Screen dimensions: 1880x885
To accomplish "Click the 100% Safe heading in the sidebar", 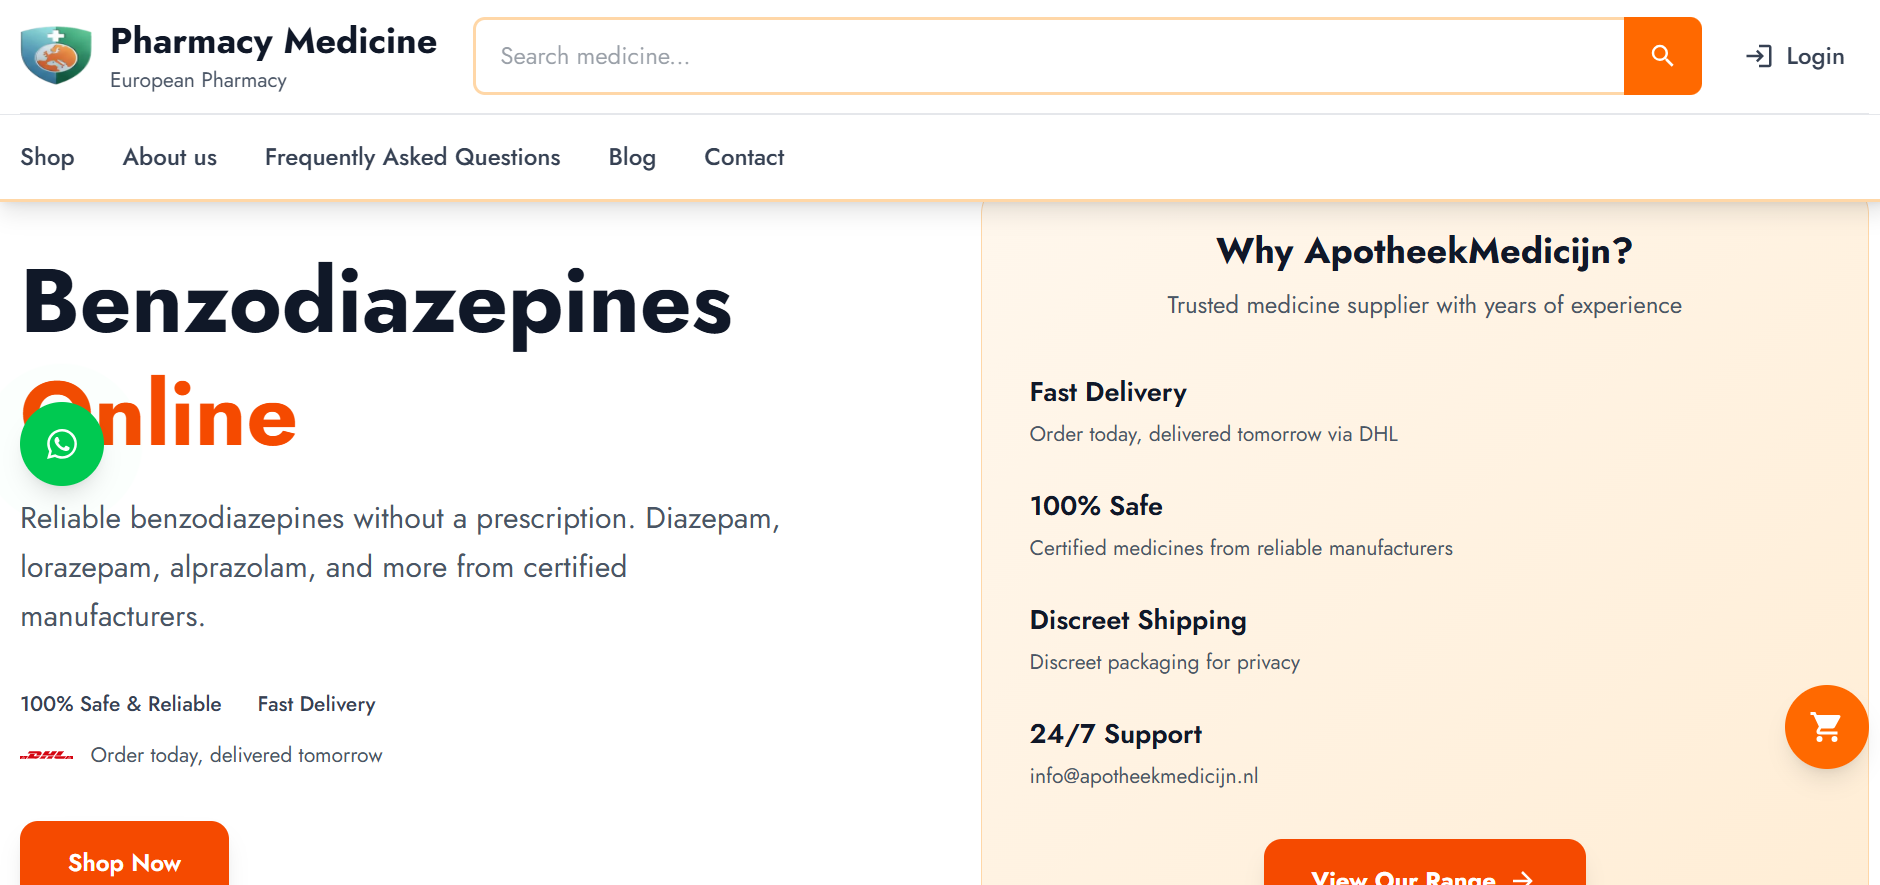I will pyautogui.click(x=1096, y=506).
